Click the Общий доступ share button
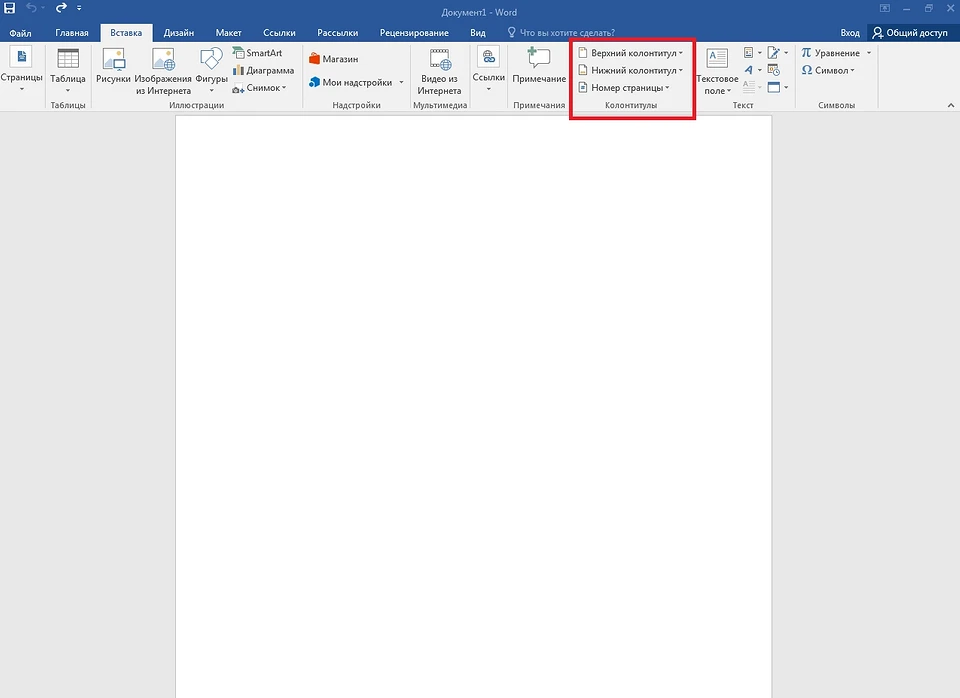The width and height of the screenshot is (960, 698). (910, 33)
